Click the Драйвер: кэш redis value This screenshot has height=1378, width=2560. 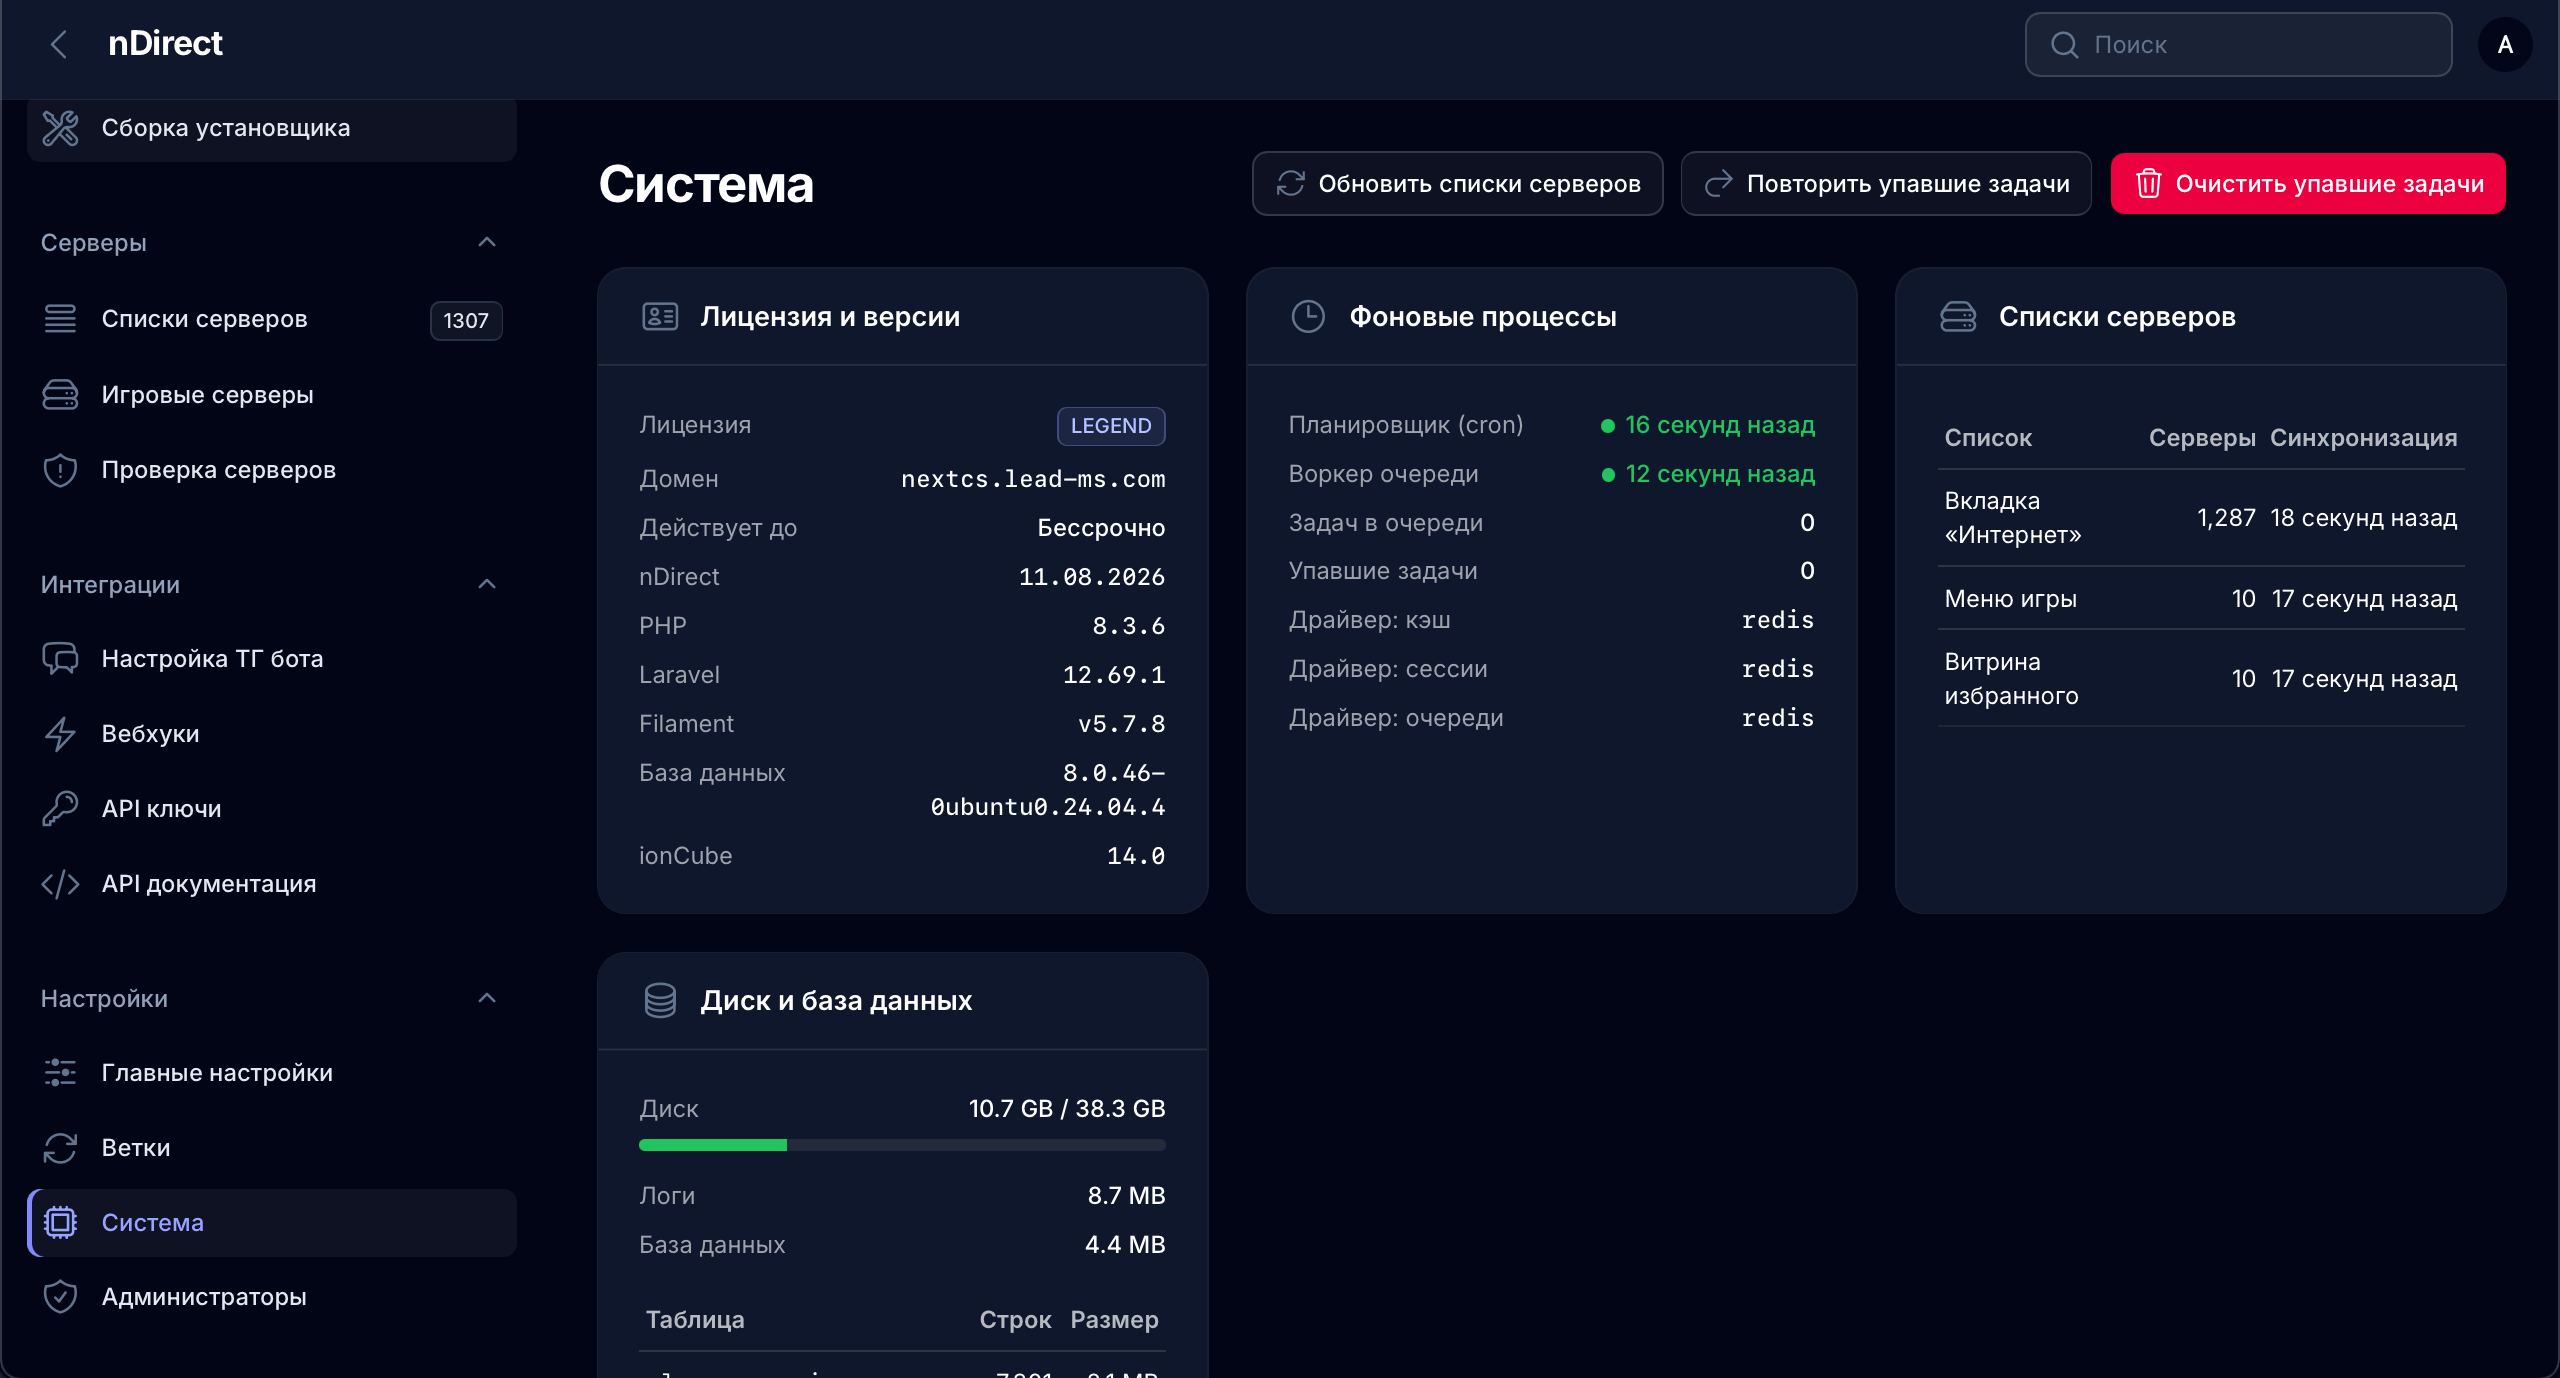point(1777,620)
